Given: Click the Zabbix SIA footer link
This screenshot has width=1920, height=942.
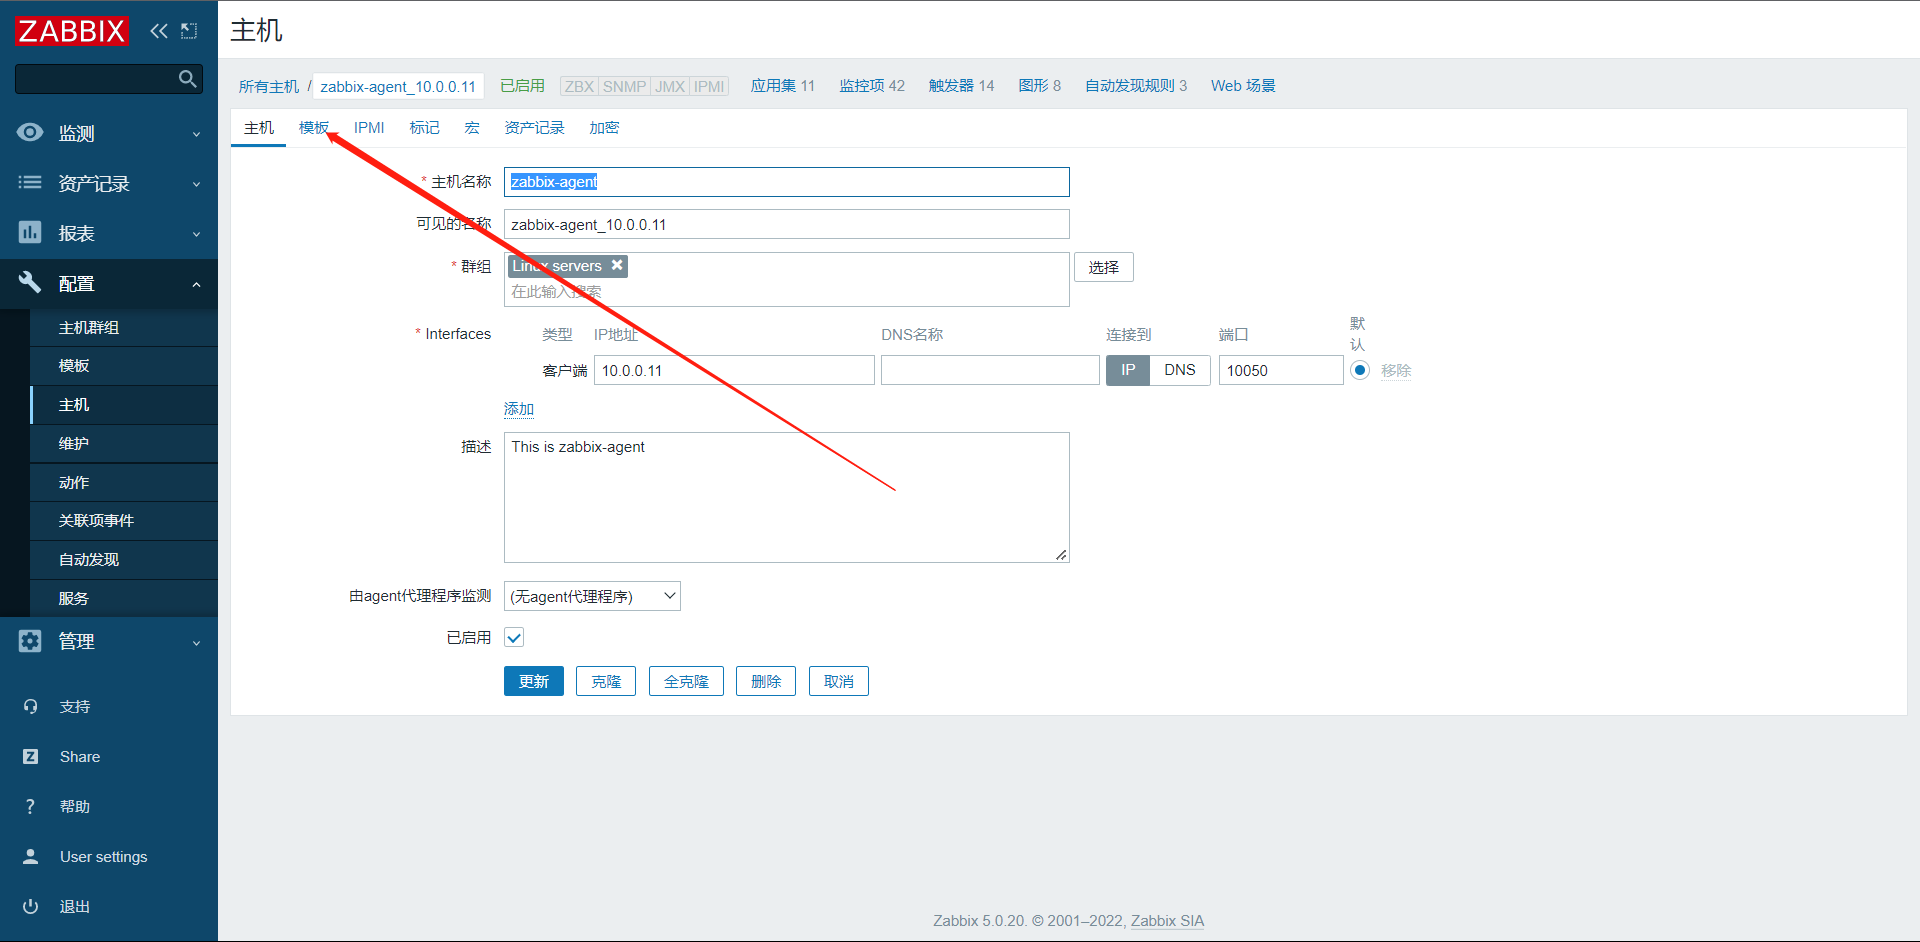Looking at the screenshot, I should 1167,921.
